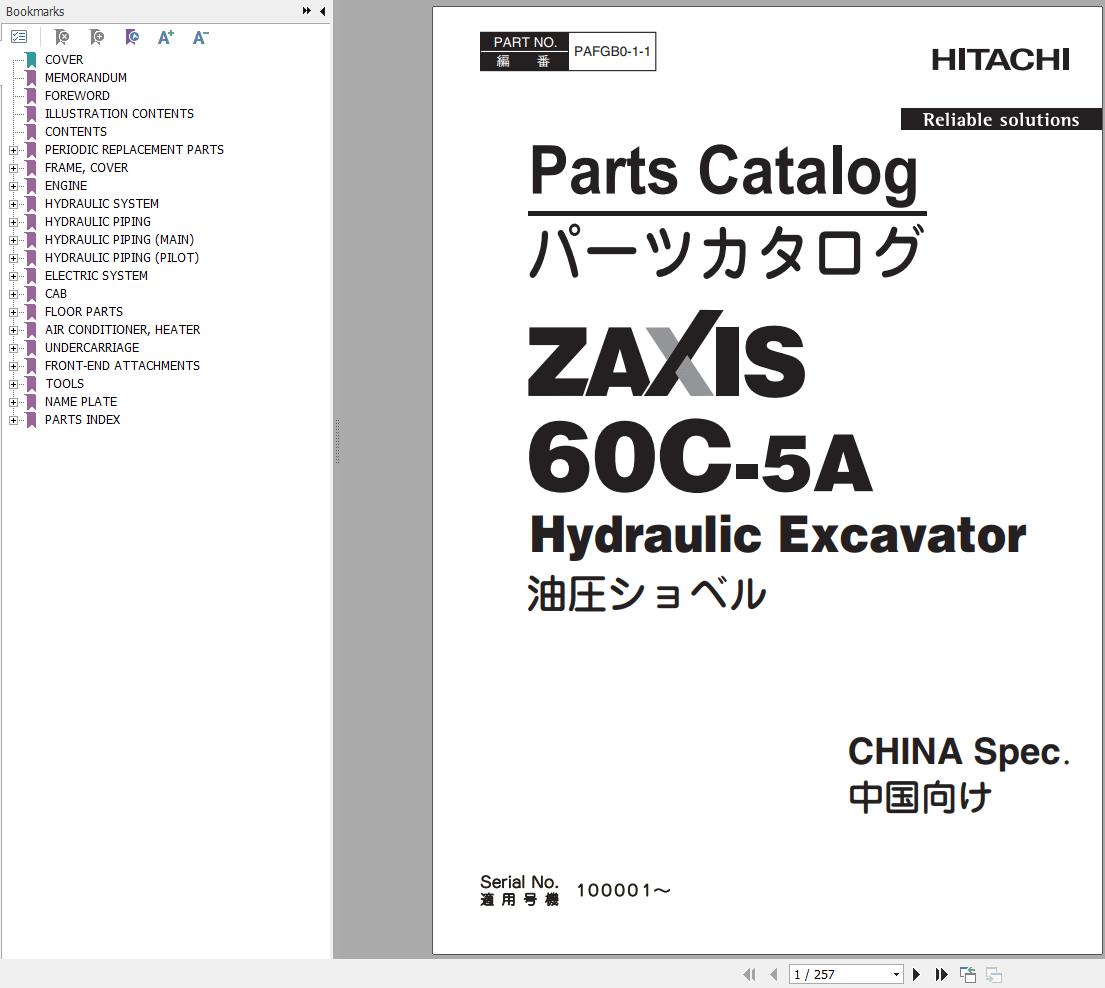Open the FOREWORD bookmark

tap(77, 96)
